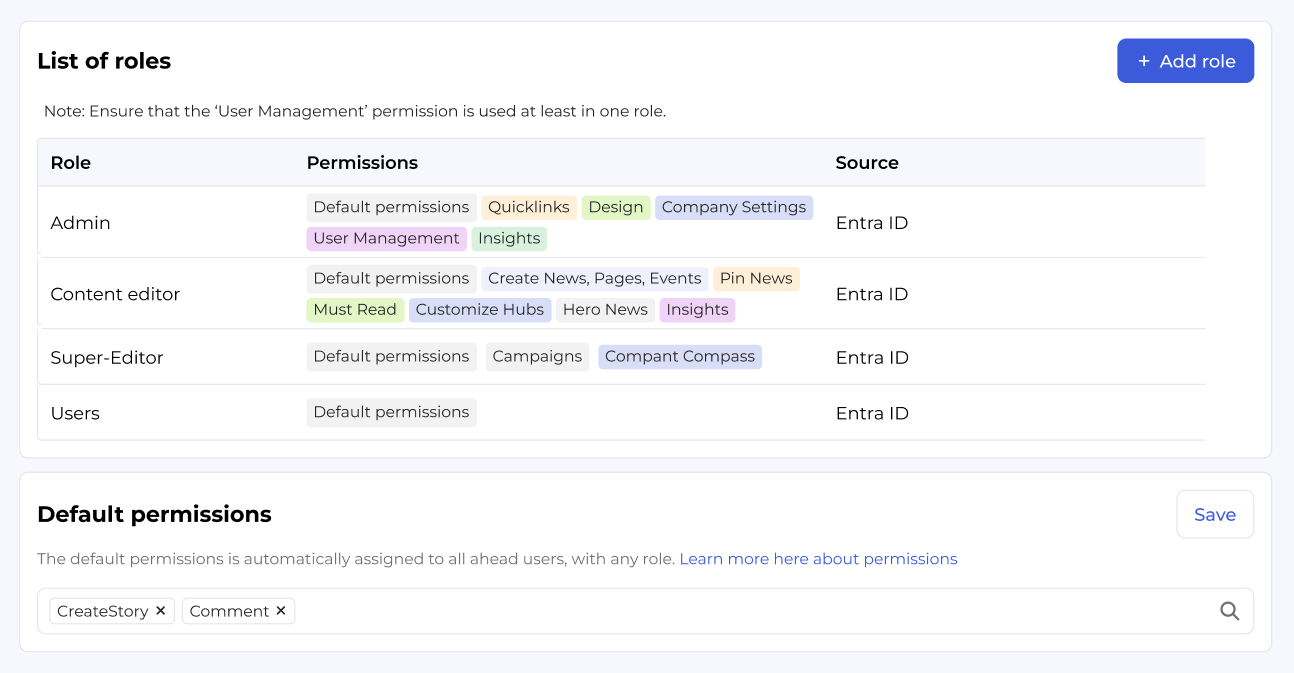The image size is (1294, 673).
Task: Click the Add role button
Action: 1185,61
